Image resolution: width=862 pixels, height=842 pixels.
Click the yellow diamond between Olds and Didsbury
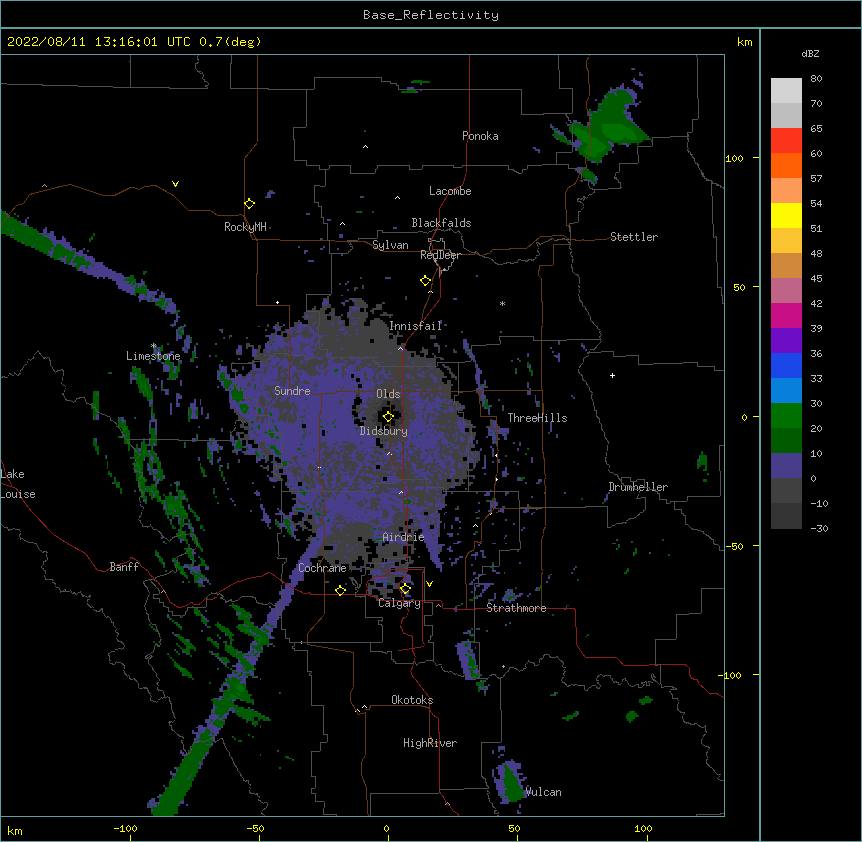click(x=388, y=416)
